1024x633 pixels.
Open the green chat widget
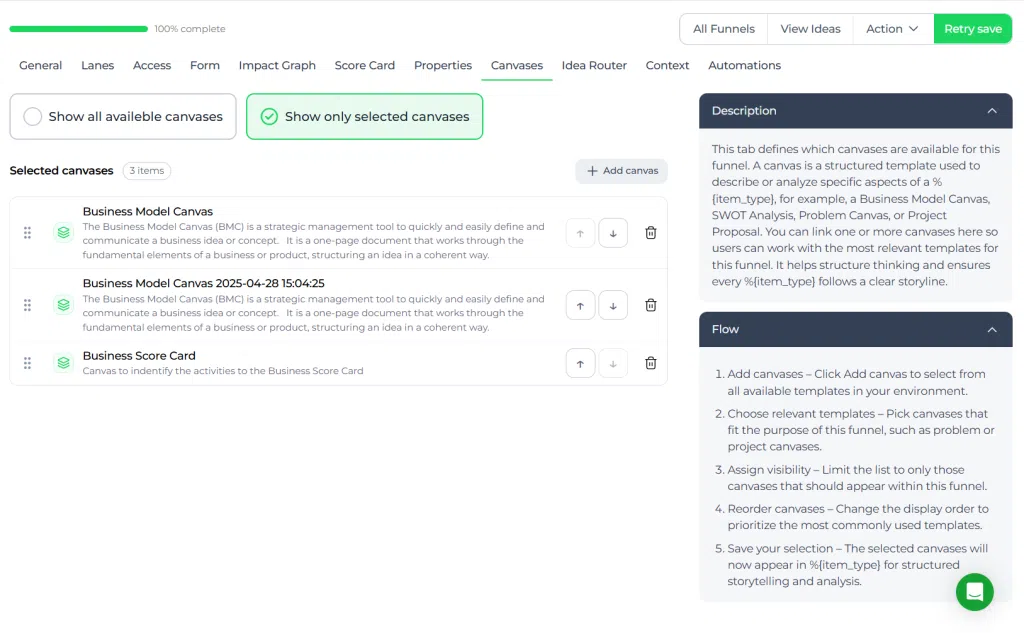pos(974,592)
